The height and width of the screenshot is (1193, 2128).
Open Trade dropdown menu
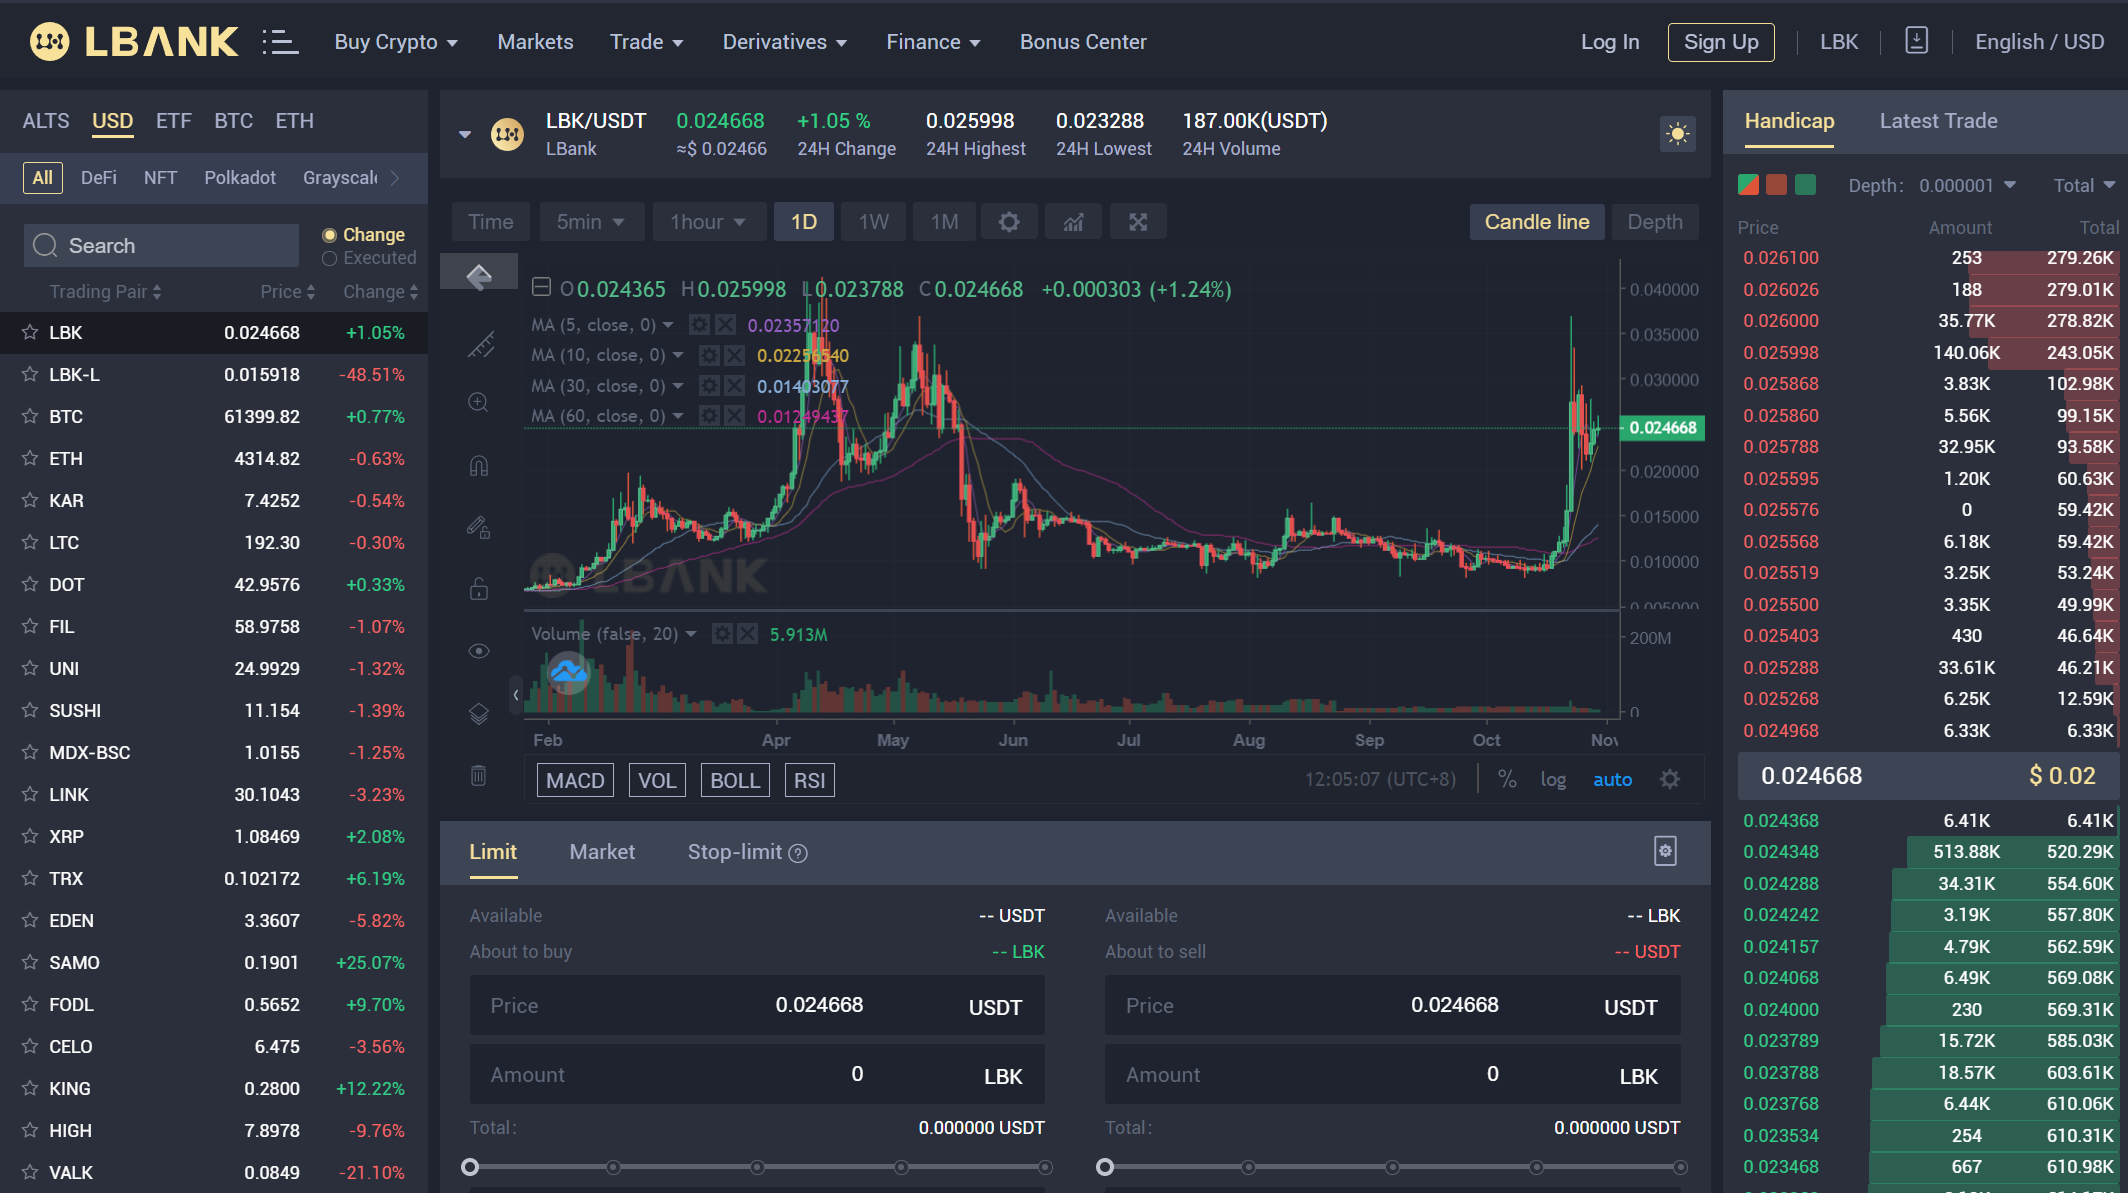point(647,42)
